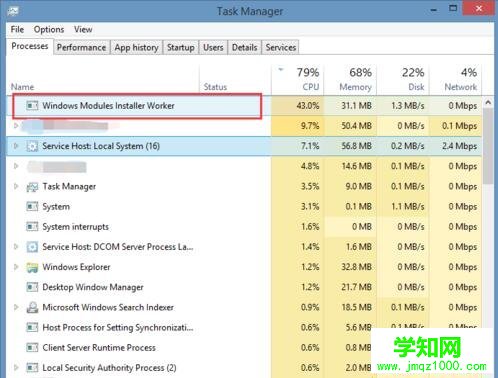Image resolution: width=498 pixels, height=378 pixels.
Task: Click the 18.5 MB Search Indexer memory value
Action: click(x=356, y=307)
